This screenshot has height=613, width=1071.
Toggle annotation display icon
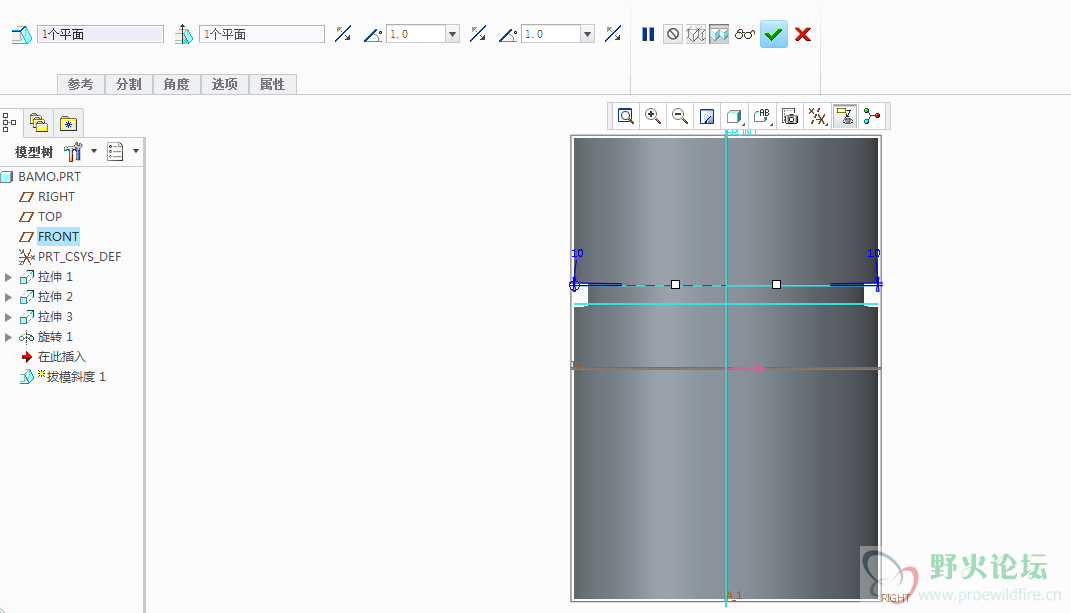click(844, 116)
